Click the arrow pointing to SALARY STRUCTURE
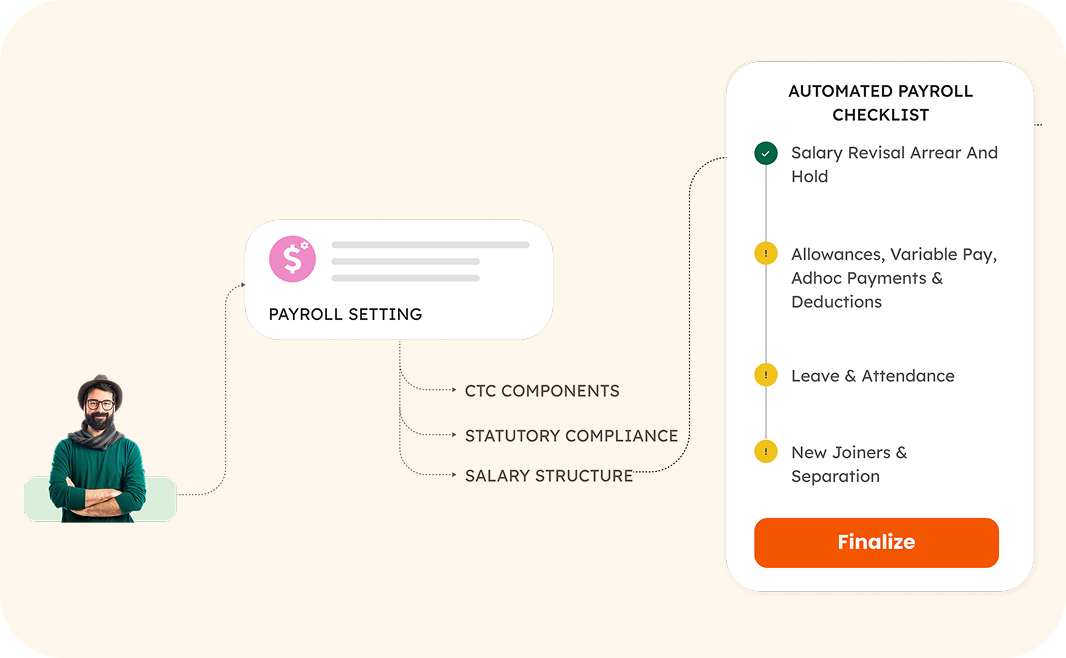The width and height of the screenshot is (1066, 658). pos(452,476)
